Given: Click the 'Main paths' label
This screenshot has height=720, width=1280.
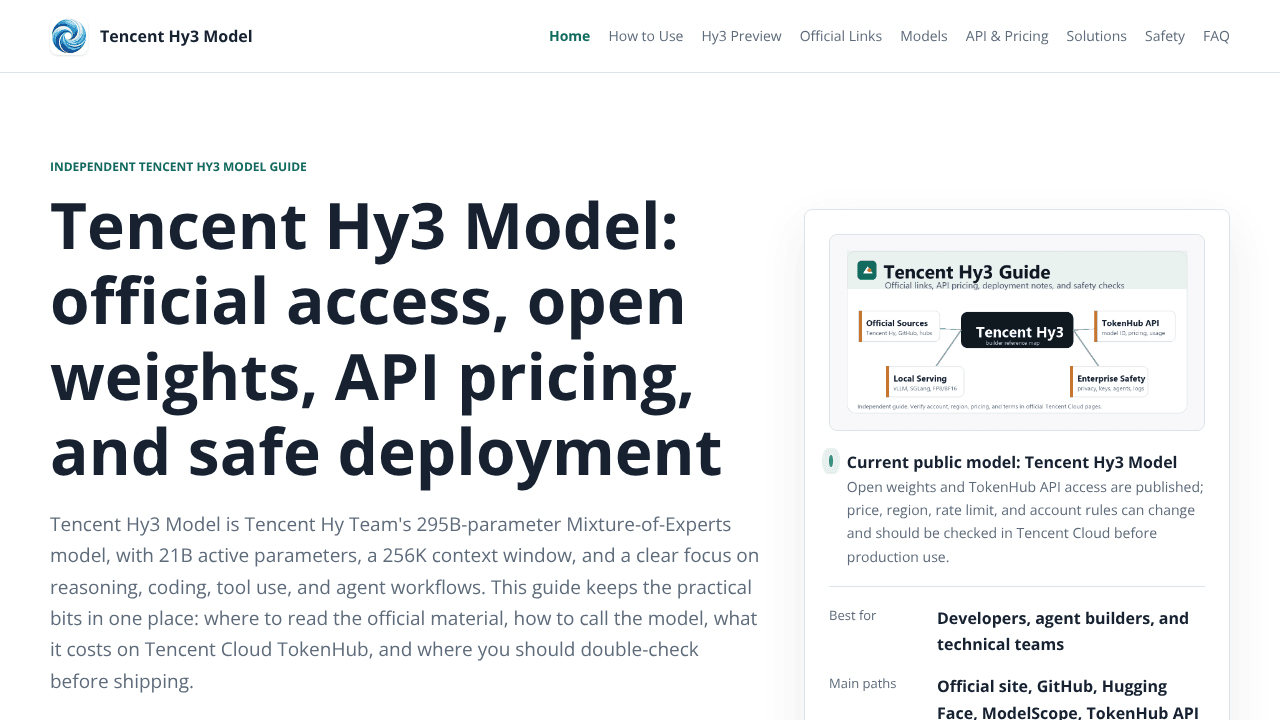Looking at the screenshot, I should click(x=862, y=683).
